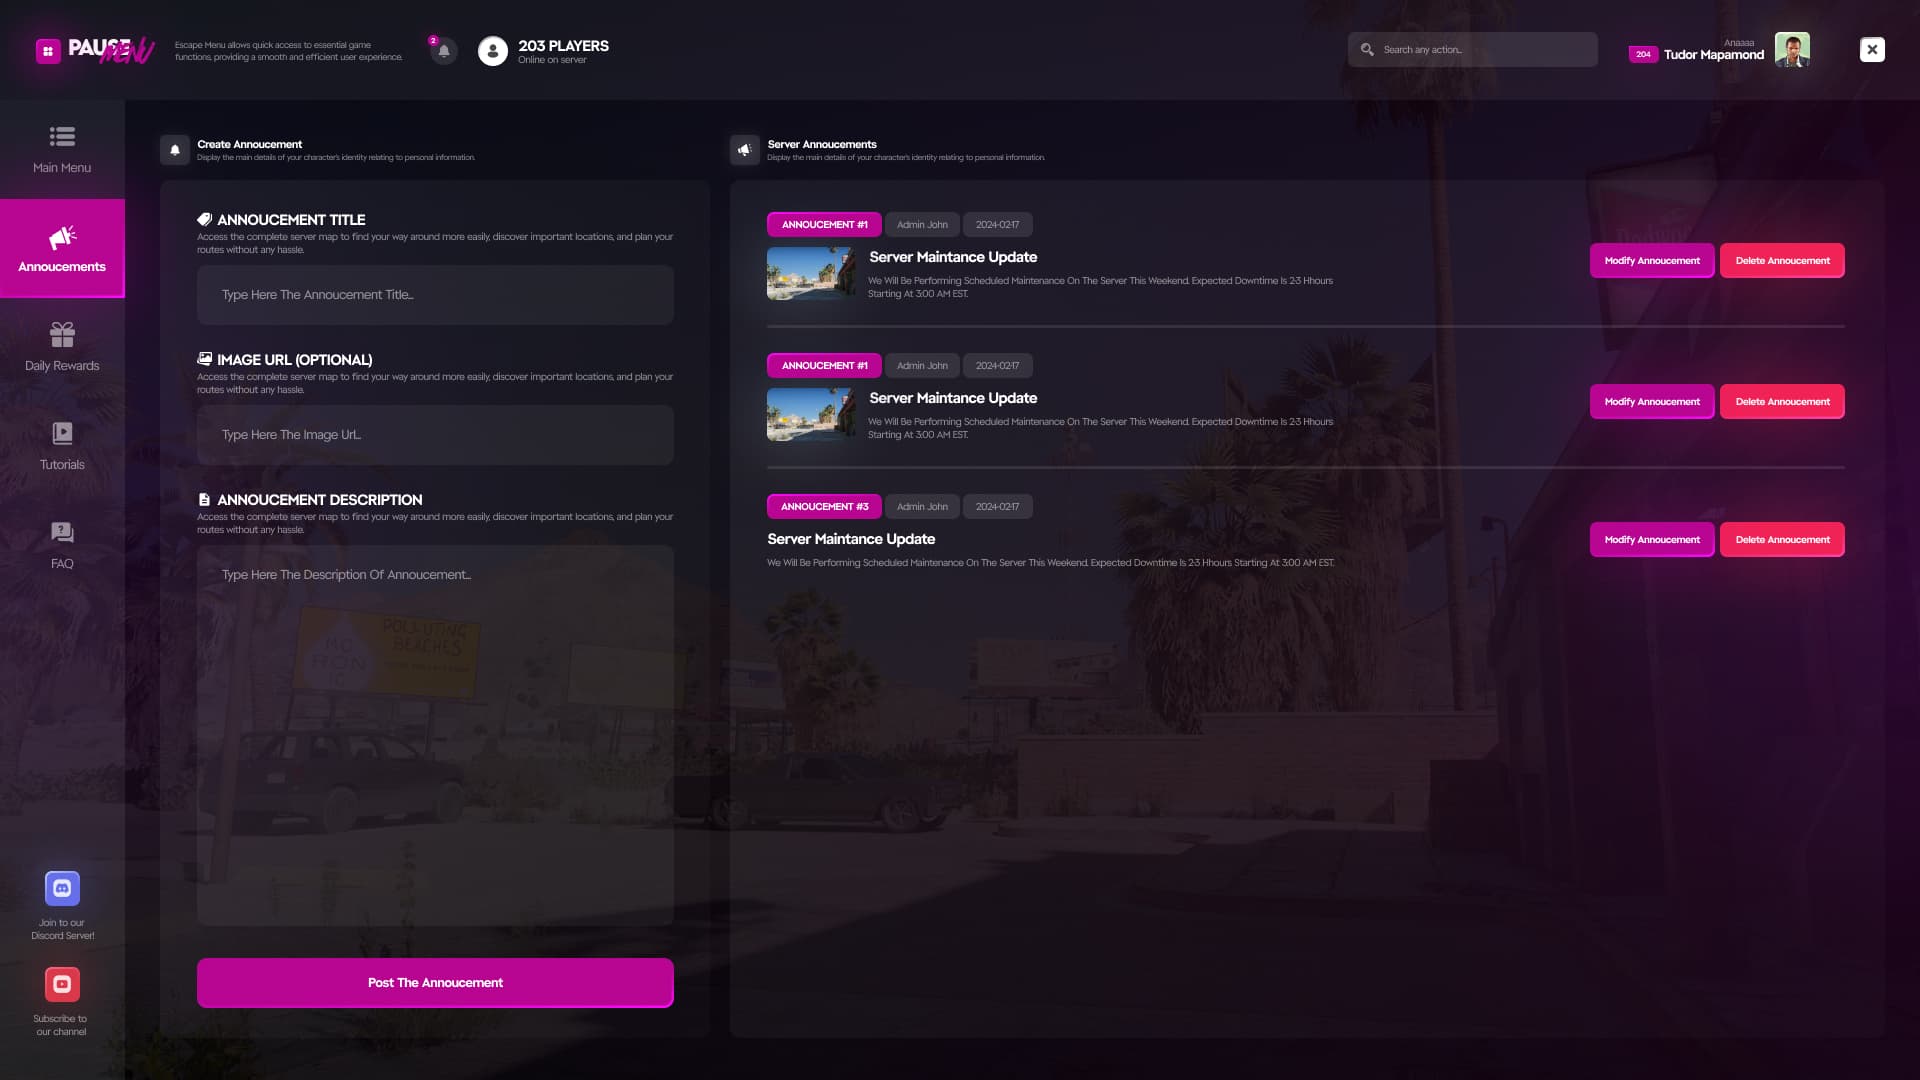The image size is (1920, 1080).
Task: Click the YouTube subscribe icon
Action: pos(62,984)
